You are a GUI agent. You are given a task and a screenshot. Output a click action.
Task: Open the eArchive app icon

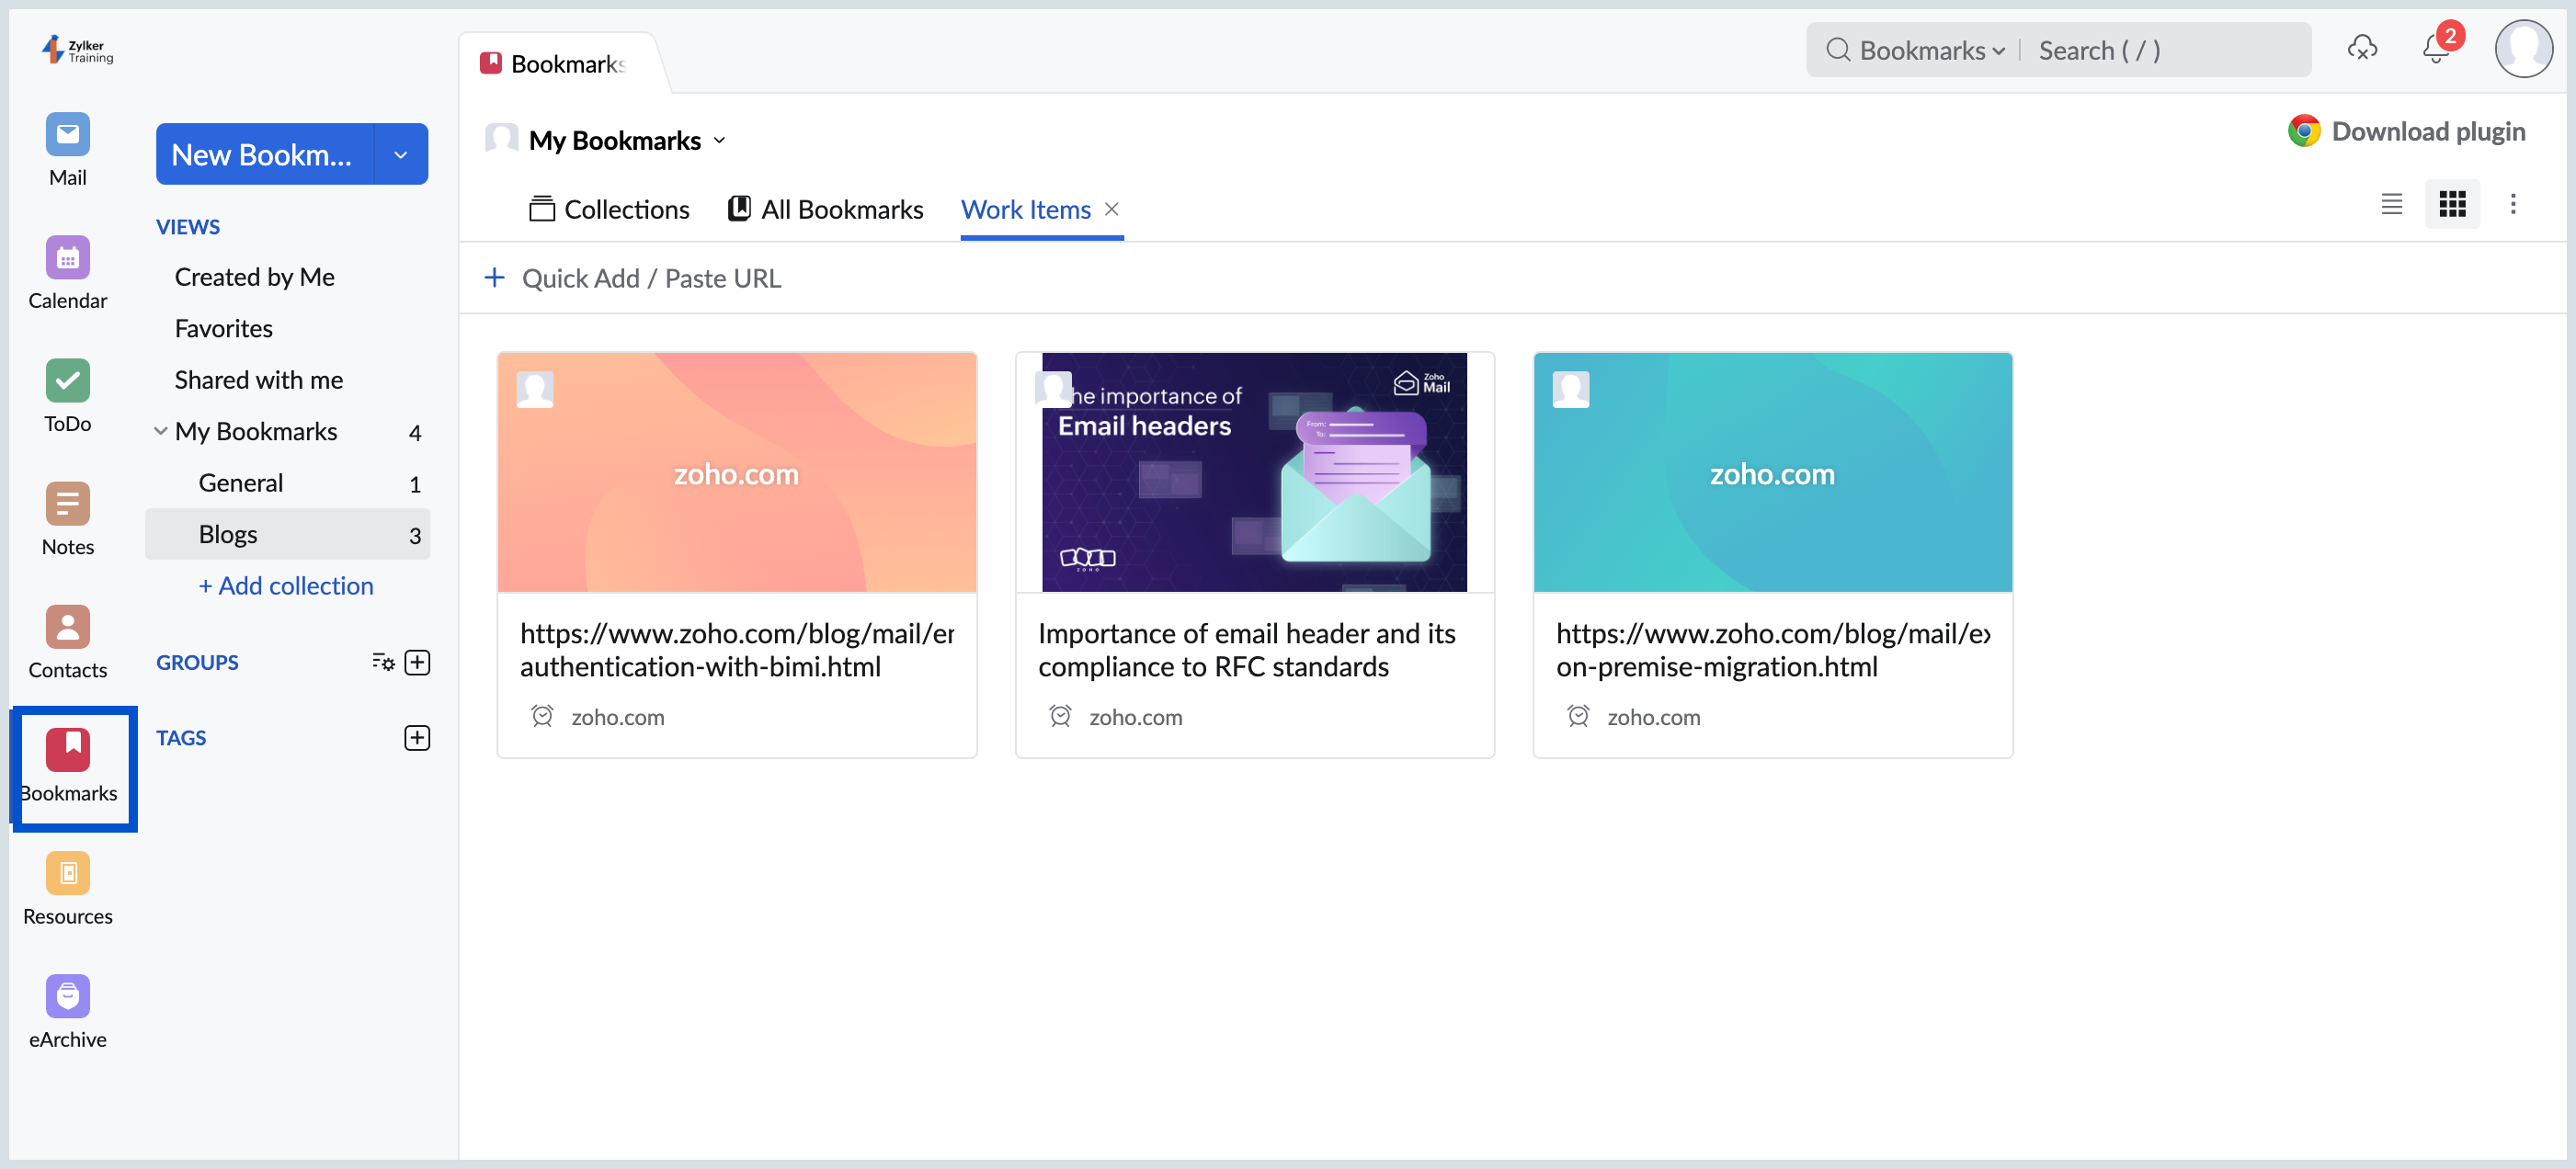click(x=67, y=996)
